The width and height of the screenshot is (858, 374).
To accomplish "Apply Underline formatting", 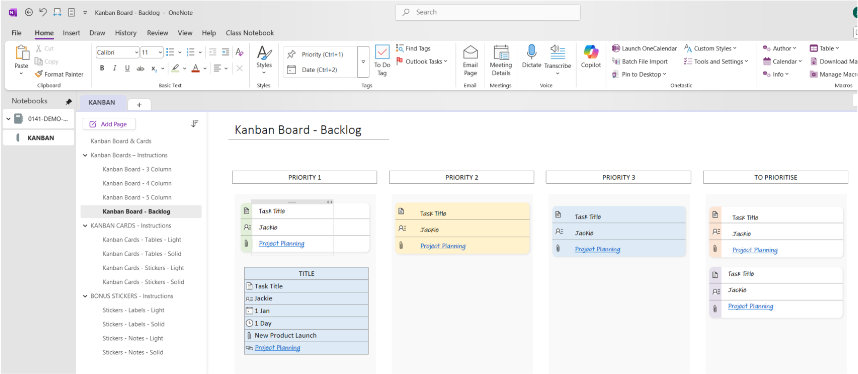I will (127, 68).
